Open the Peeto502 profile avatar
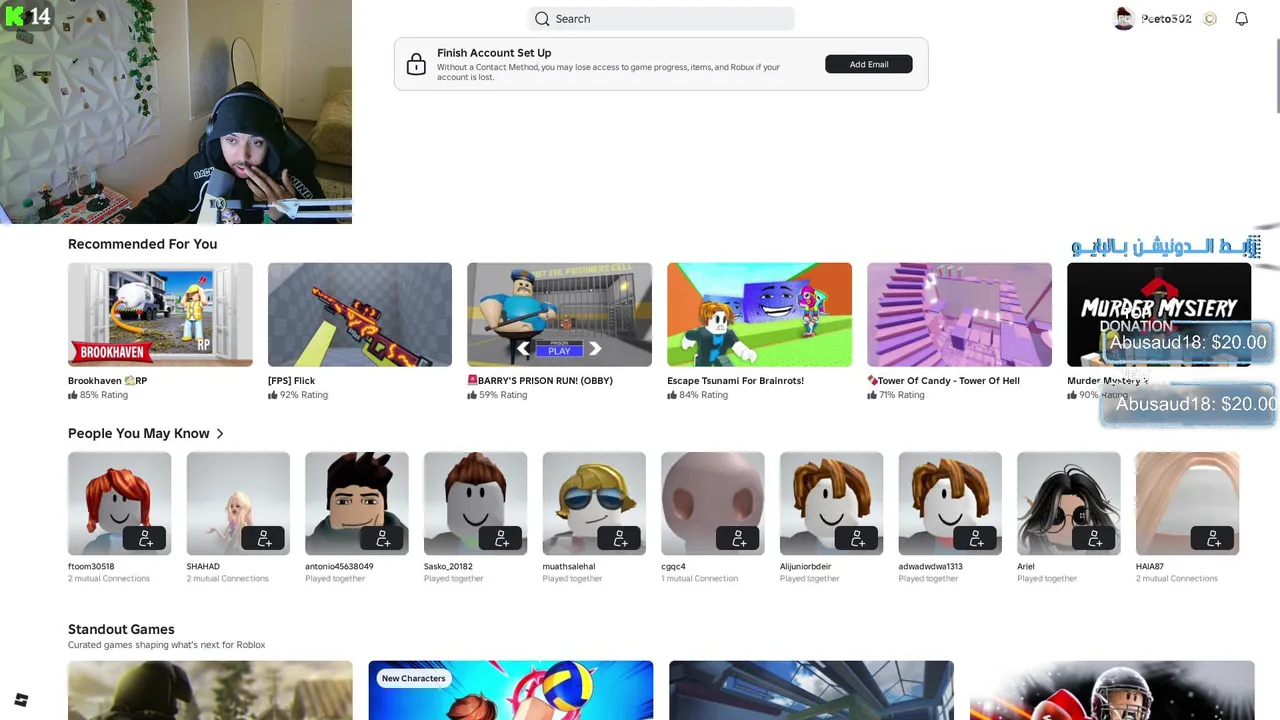This screenshot has width=1280, height=720. [1124, 18]
